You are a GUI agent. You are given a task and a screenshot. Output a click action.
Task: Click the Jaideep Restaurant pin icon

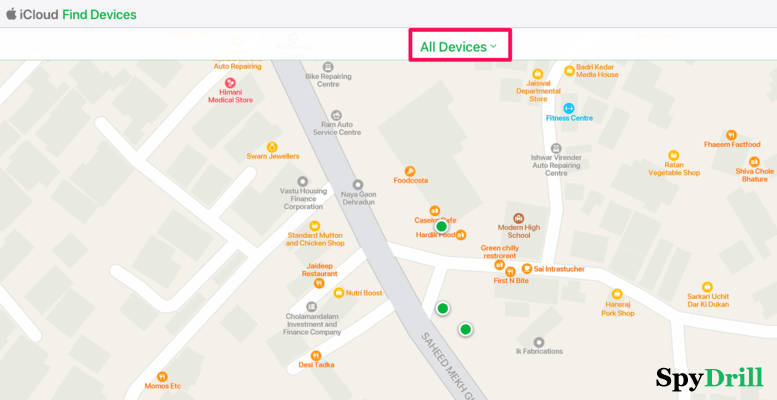[319, 283]
